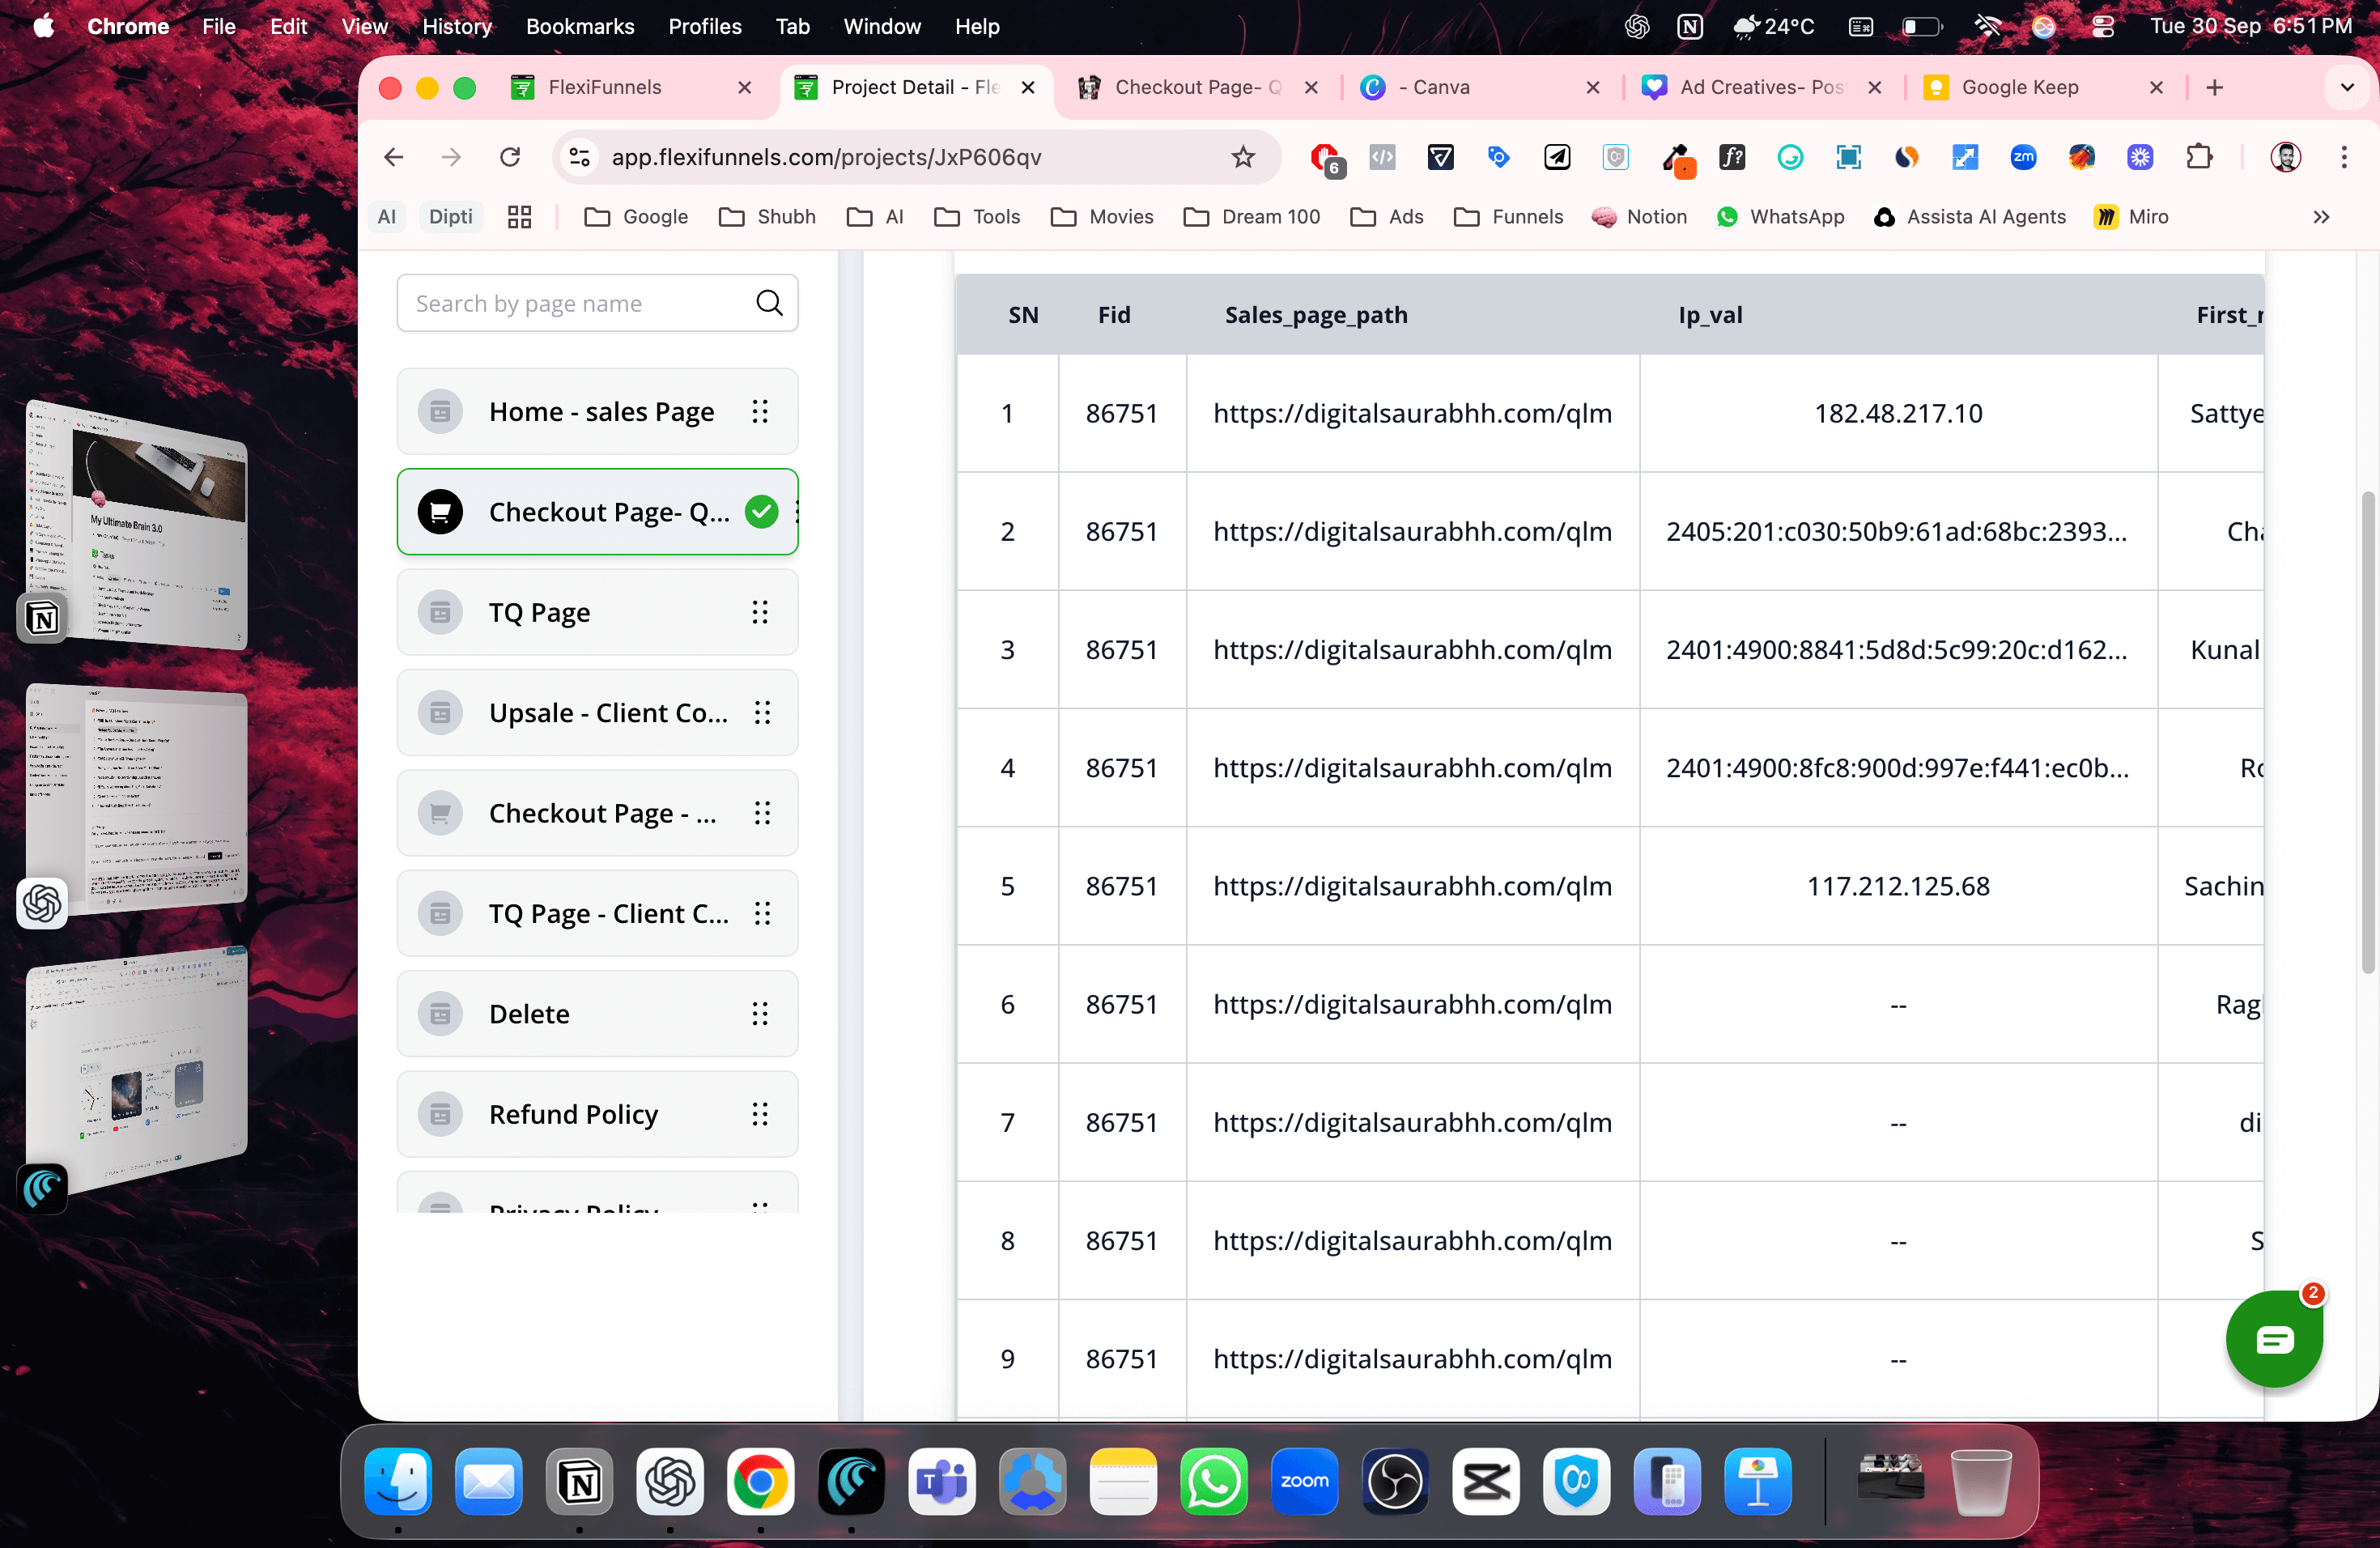Open macOS Control Center toggle icon
Viewport: 2380px width, 1548px height.
click(2103, 26)
